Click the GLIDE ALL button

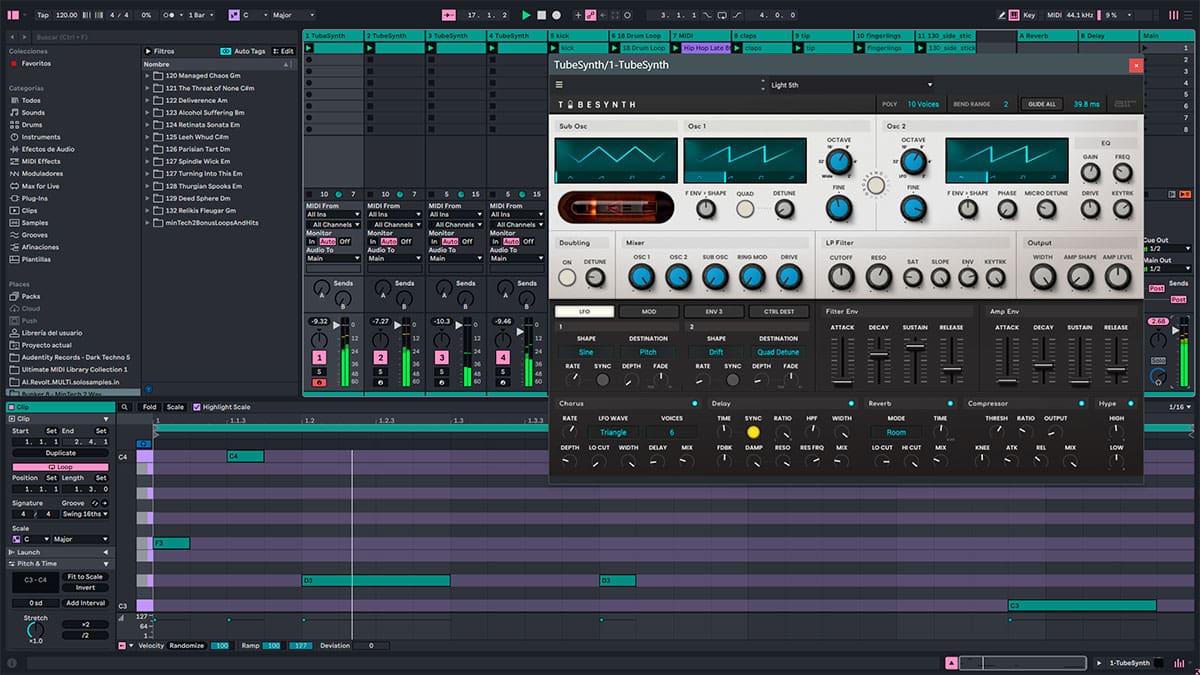pyautogui.click(x=1042, y=104)
